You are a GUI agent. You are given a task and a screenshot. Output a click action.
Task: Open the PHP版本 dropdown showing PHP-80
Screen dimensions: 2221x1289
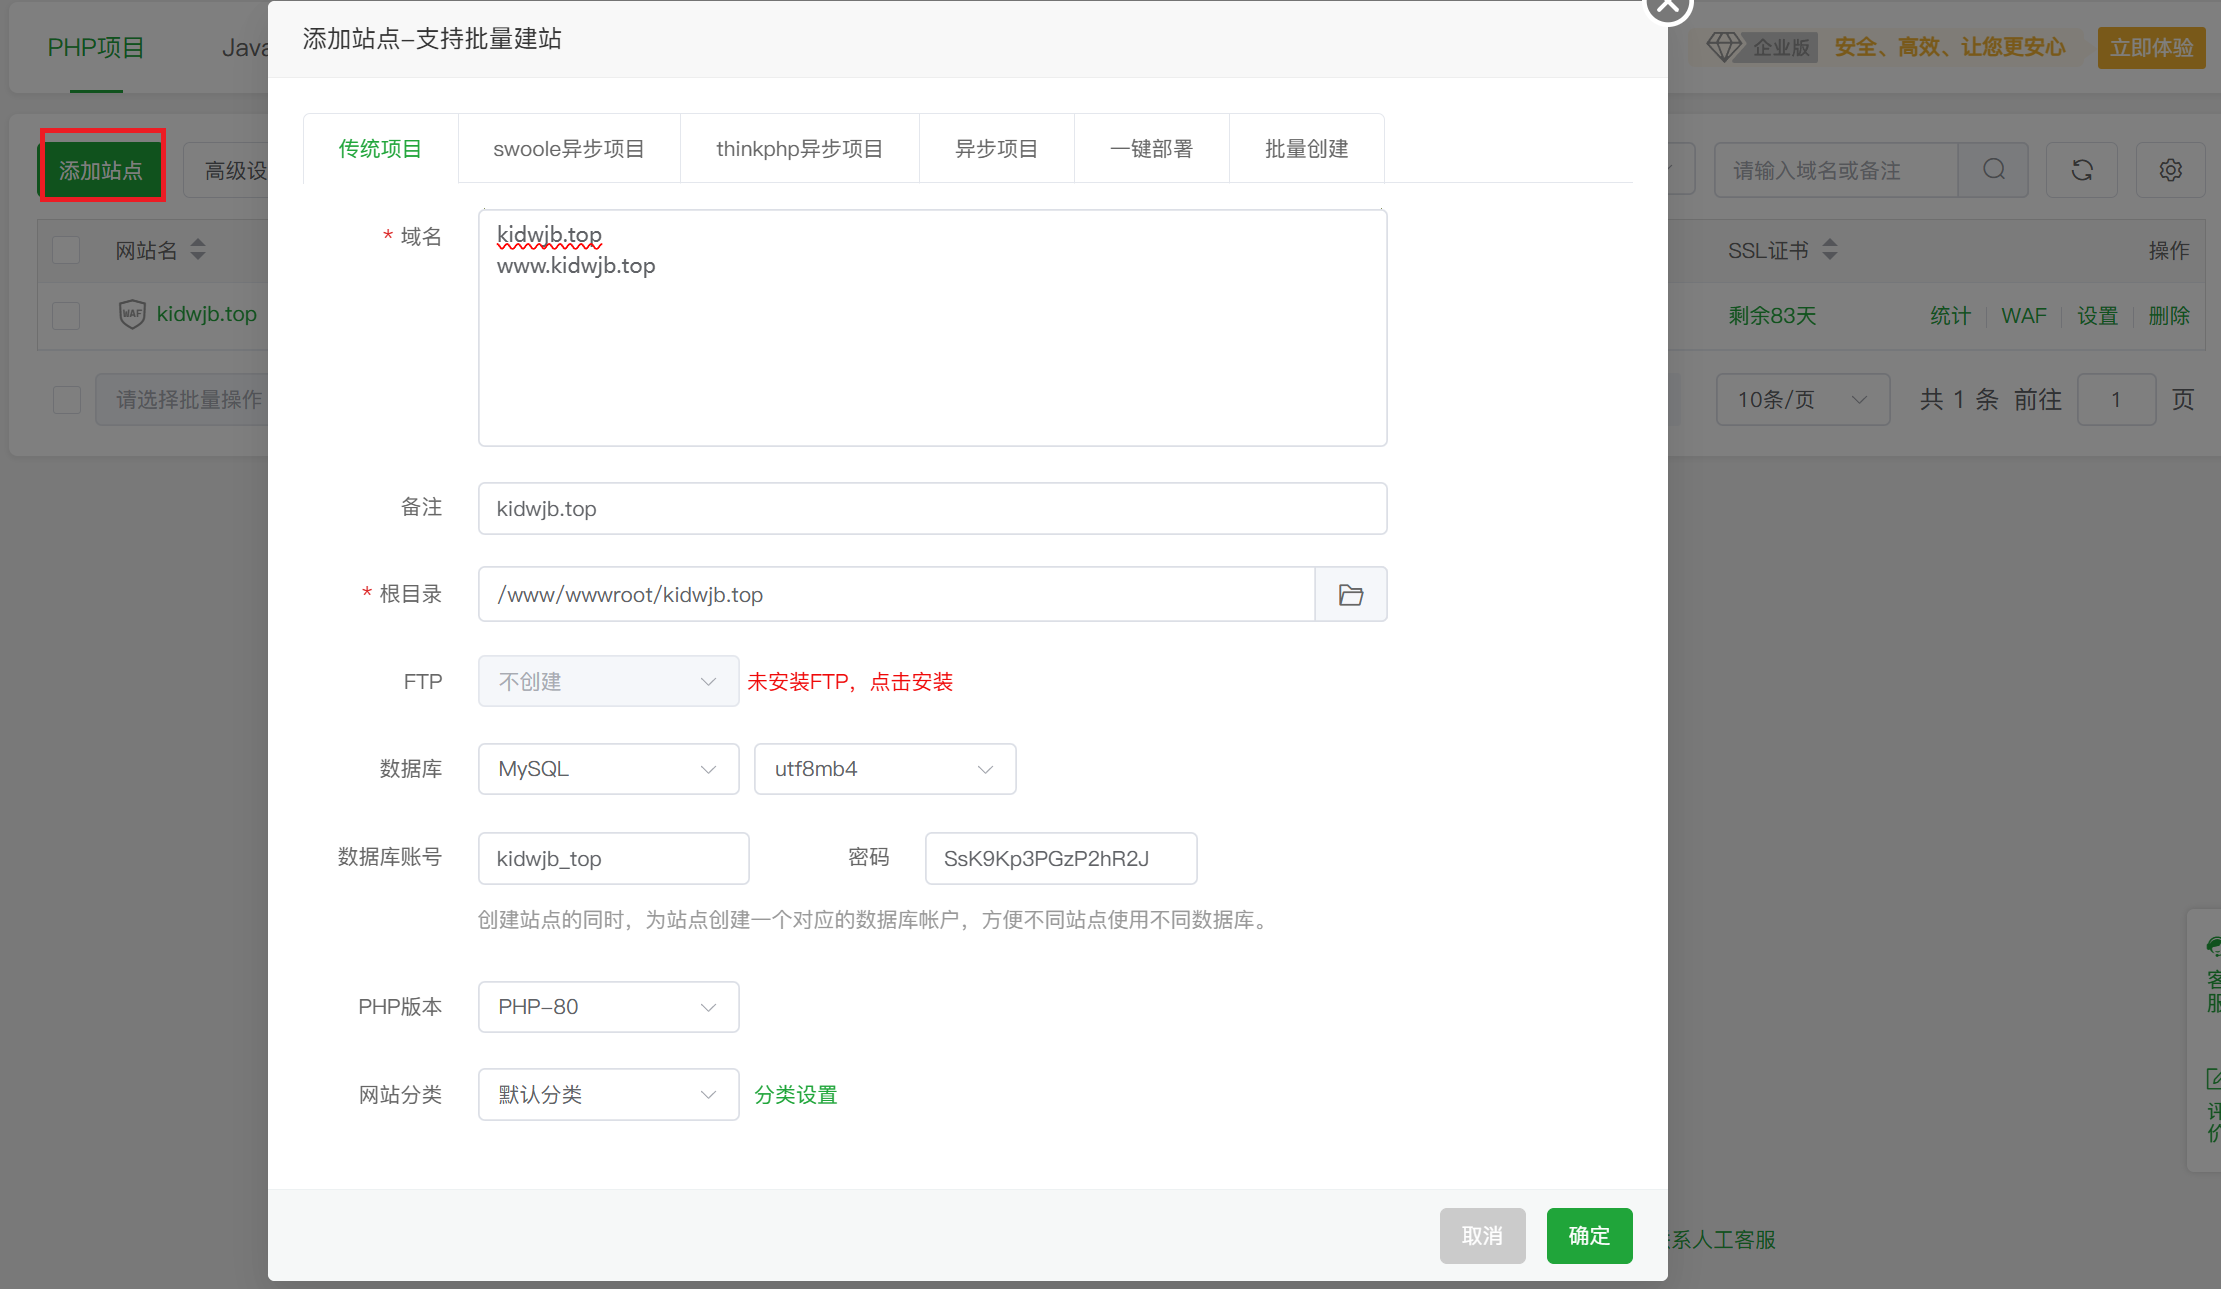point(608,1007)
